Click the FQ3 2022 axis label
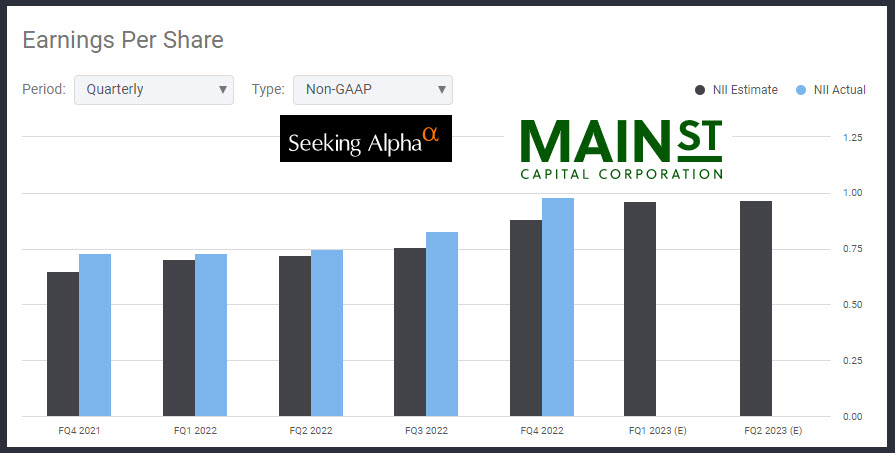 pos(426,430)
